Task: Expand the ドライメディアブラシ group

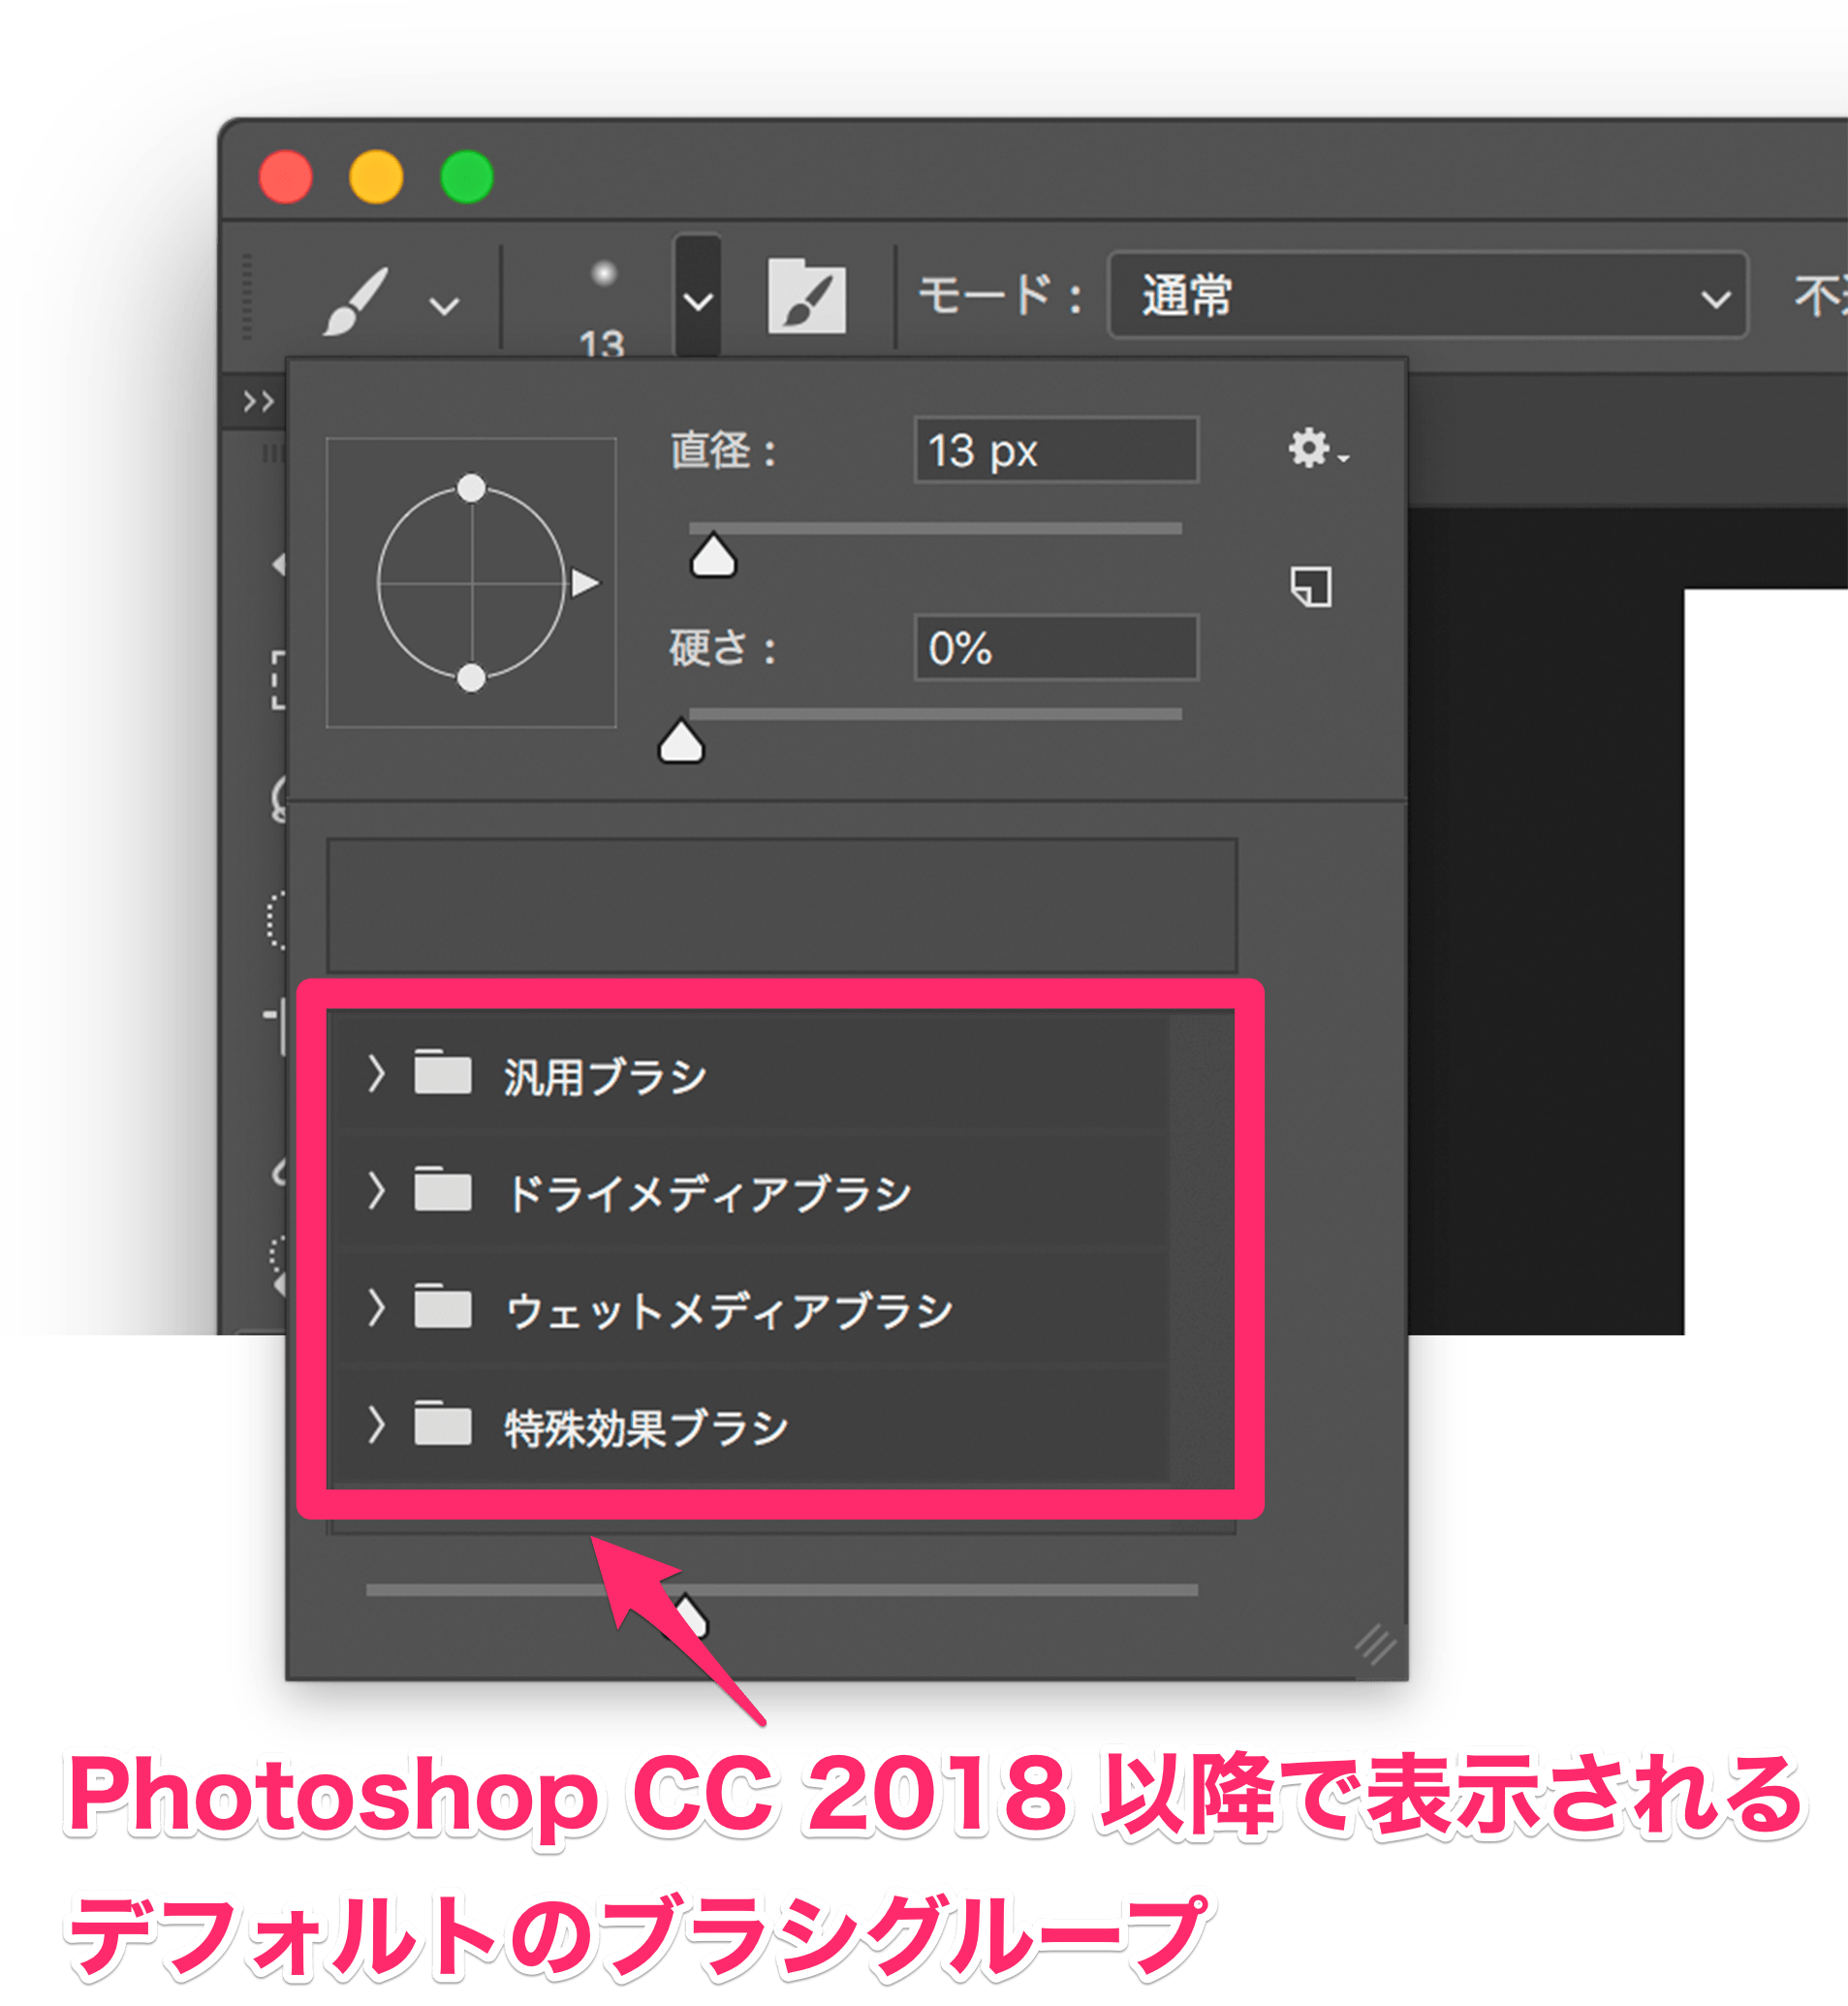Action: pos(378,1191)
